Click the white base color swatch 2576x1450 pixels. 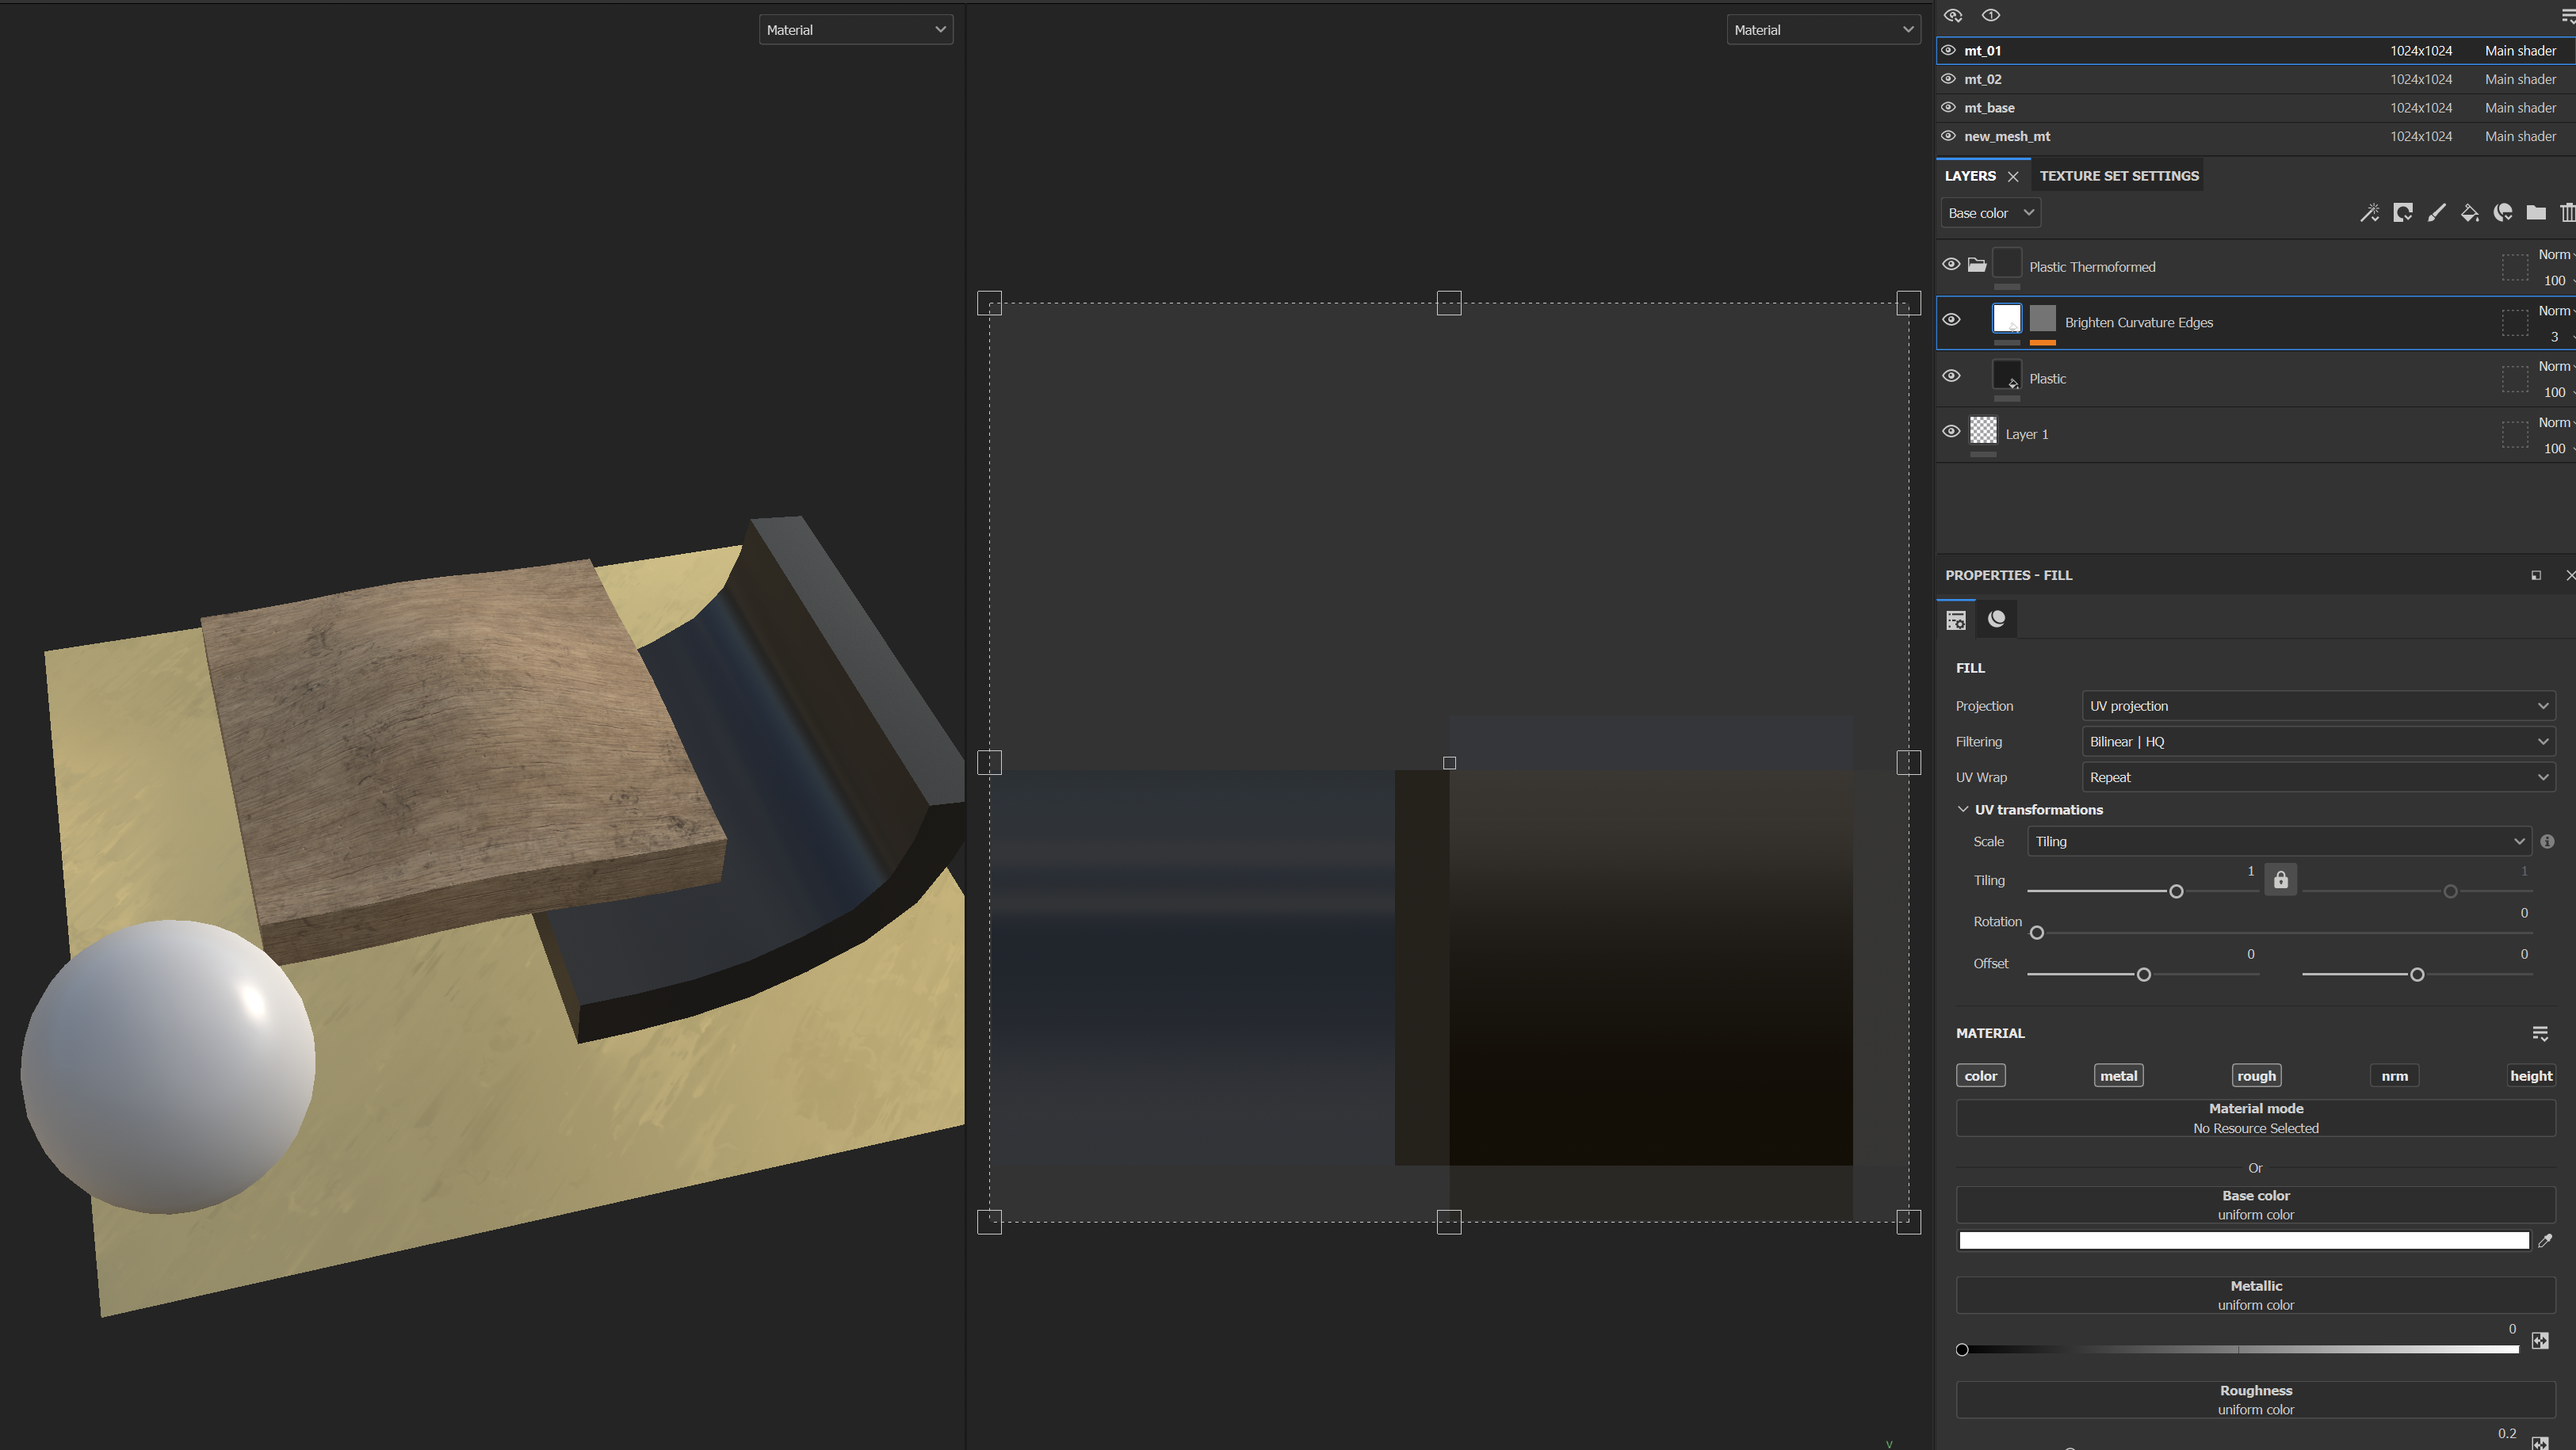coord(2243,1241)
